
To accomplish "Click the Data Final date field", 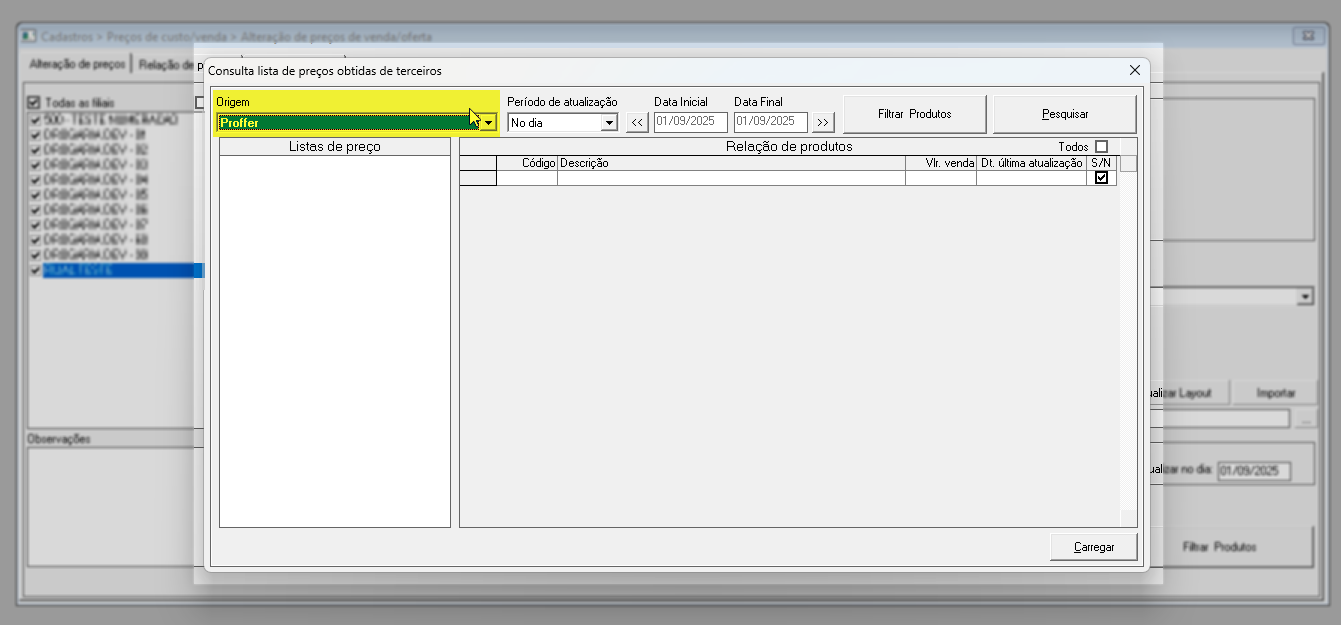I will 770,122.
